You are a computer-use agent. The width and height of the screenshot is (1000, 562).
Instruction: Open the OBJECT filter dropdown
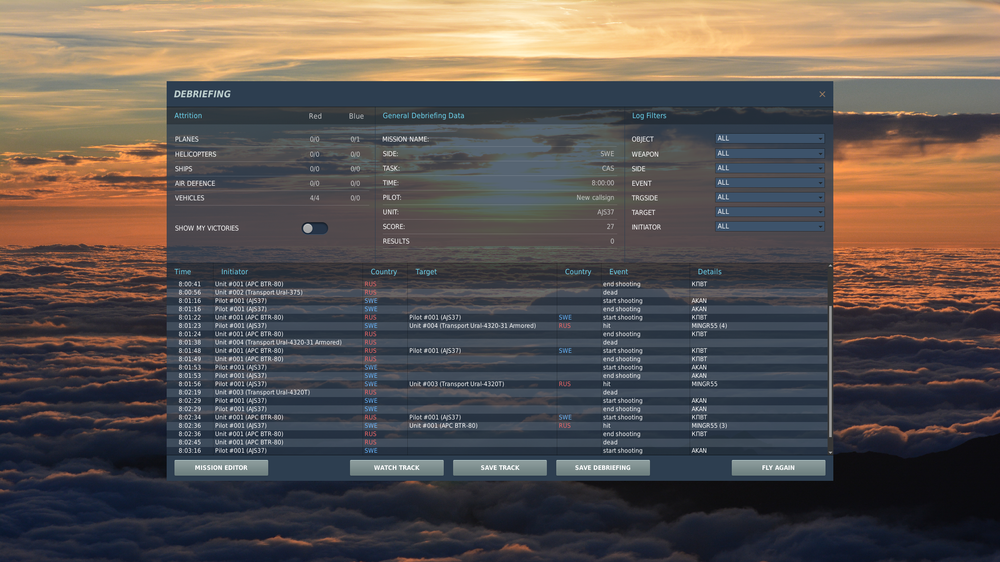click(x=770, y=138)
